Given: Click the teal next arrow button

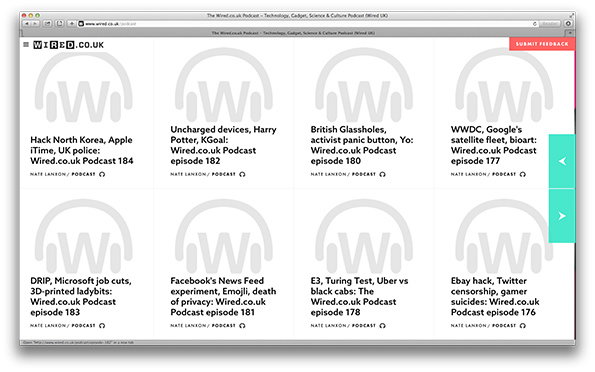Looking at the screenshot, I should click(562, 216).
